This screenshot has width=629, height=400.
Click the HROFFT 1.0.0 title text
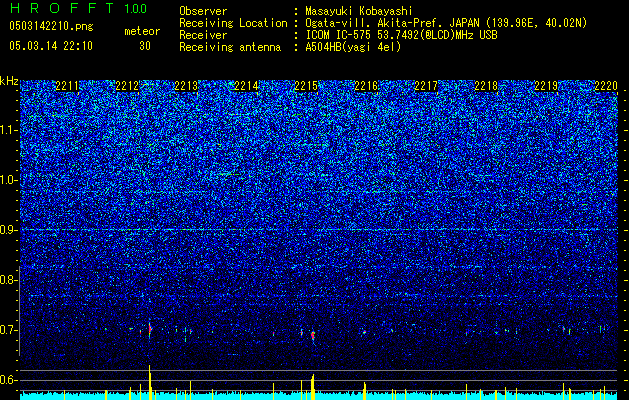(78, 8)
